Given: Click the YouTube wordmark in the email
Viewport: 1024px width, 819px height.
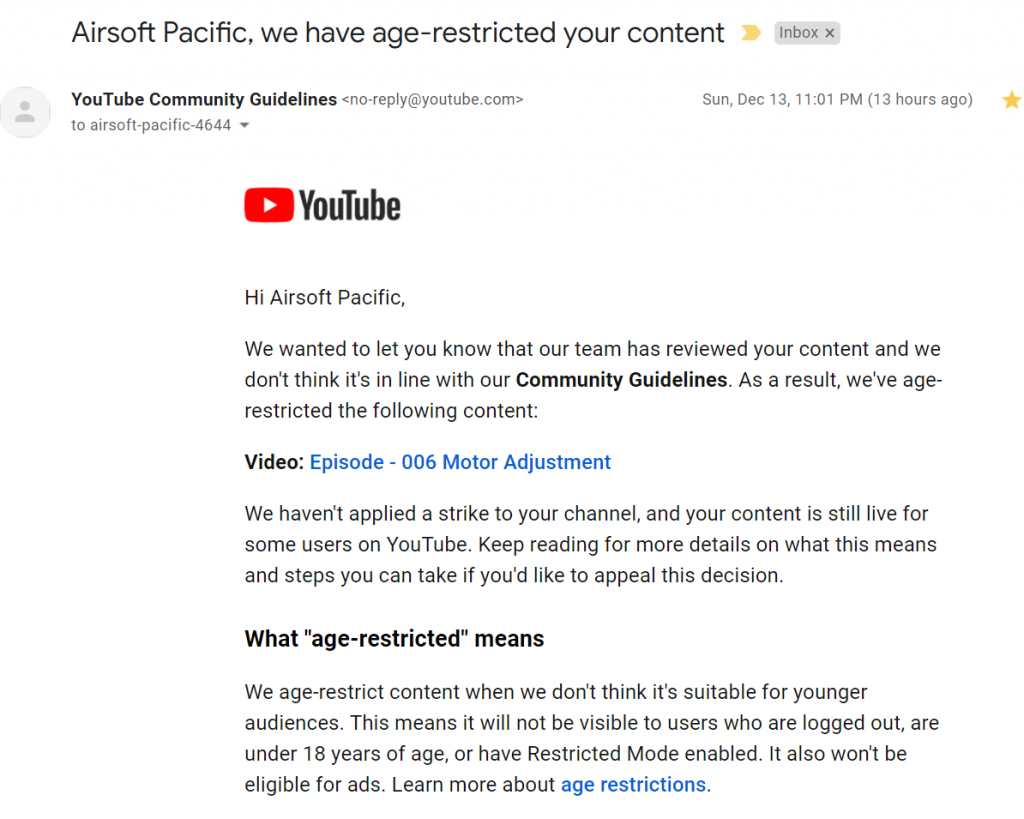Looking at the screenshot, I should point(350,206).
